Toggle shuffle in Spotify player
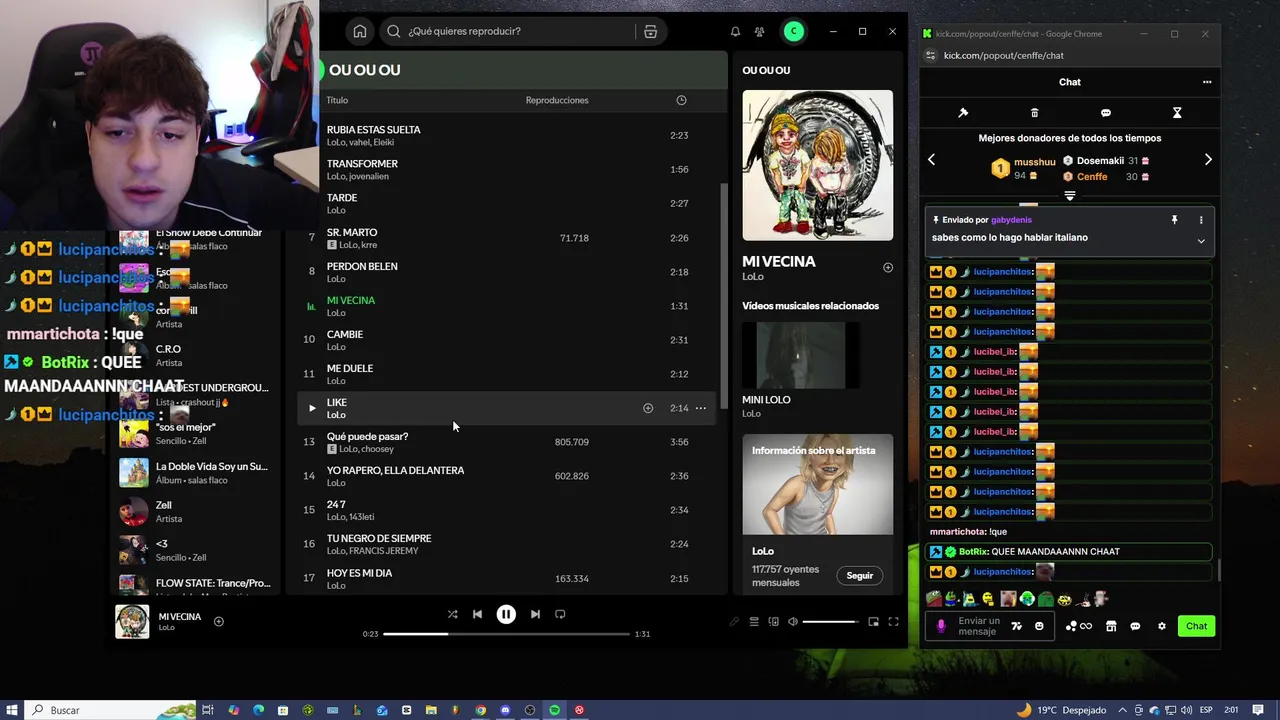The width and height of the screenshot is (1280, 720). coord(452,614)
